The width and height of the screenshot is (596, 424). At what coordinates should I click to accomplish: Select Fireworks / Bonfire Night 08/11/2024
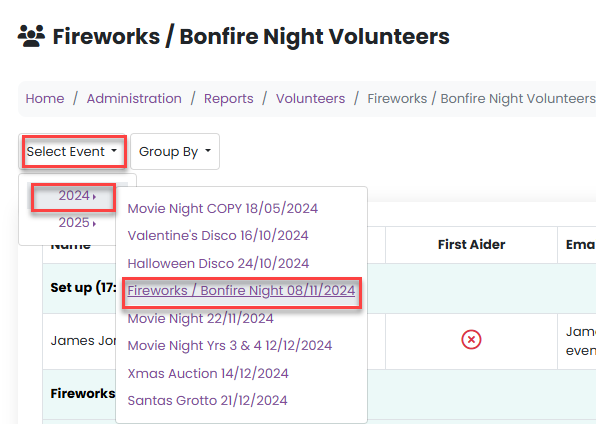241,291
